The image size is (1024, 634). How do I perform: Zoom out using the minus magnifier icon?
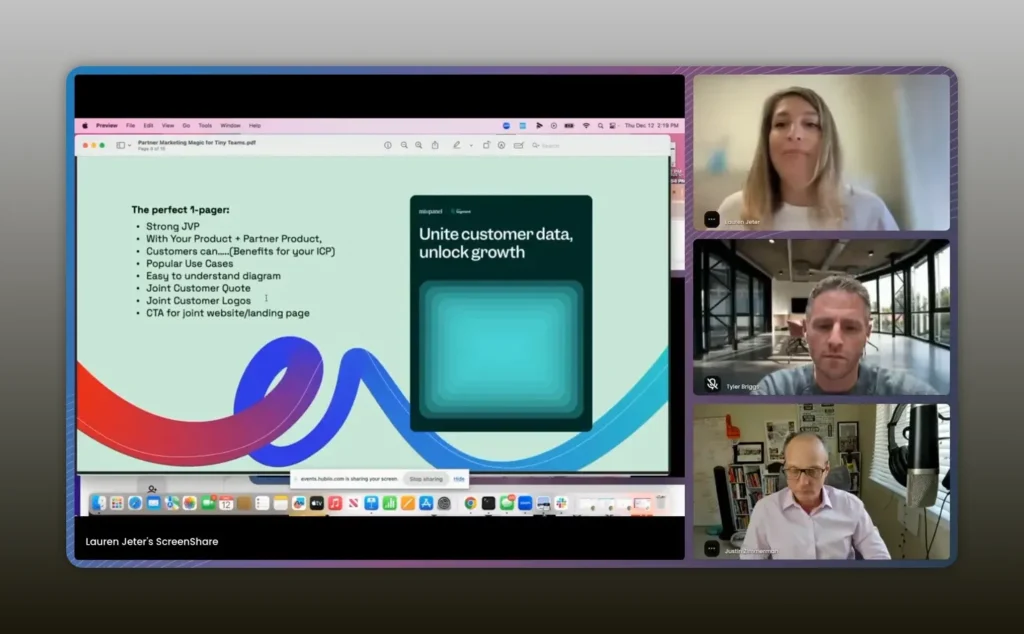404,145
